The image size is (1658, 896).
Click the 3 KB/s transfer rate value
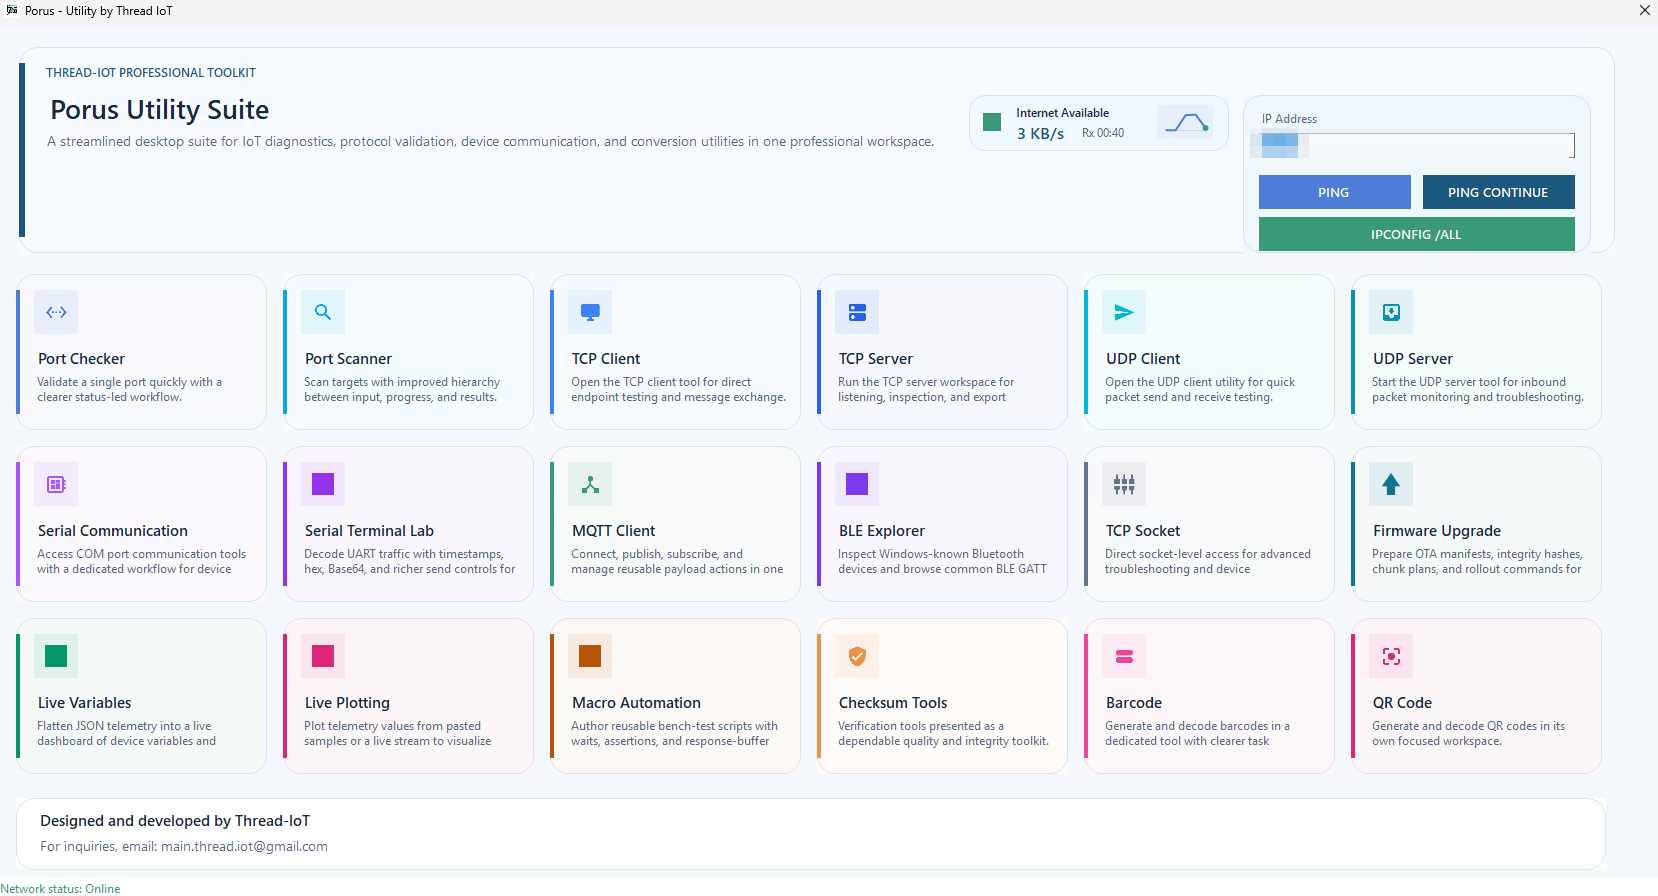pyautogui.click(x=1040, y=133)
